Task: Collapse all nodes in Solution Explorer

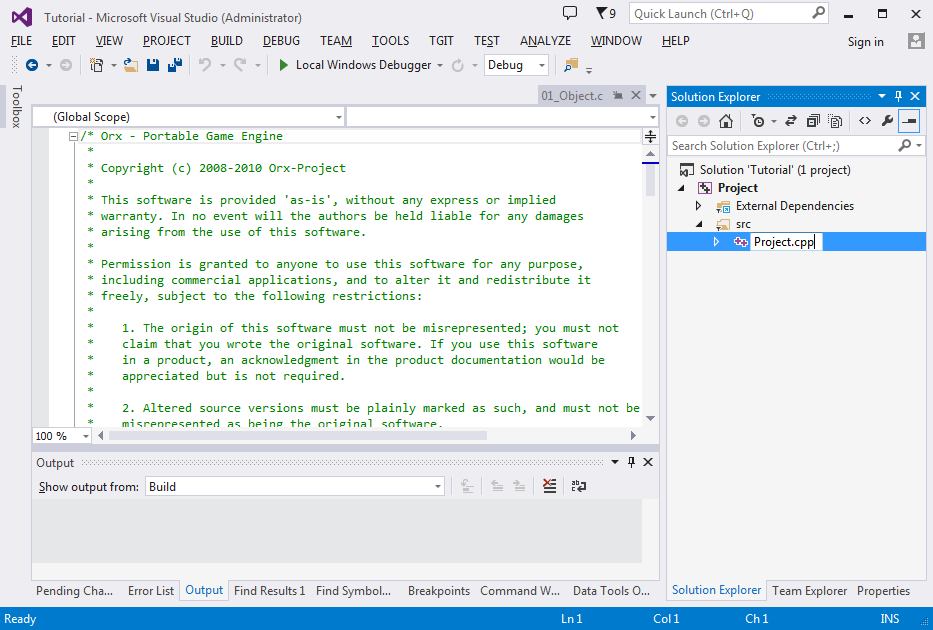Action: point(813,121)
